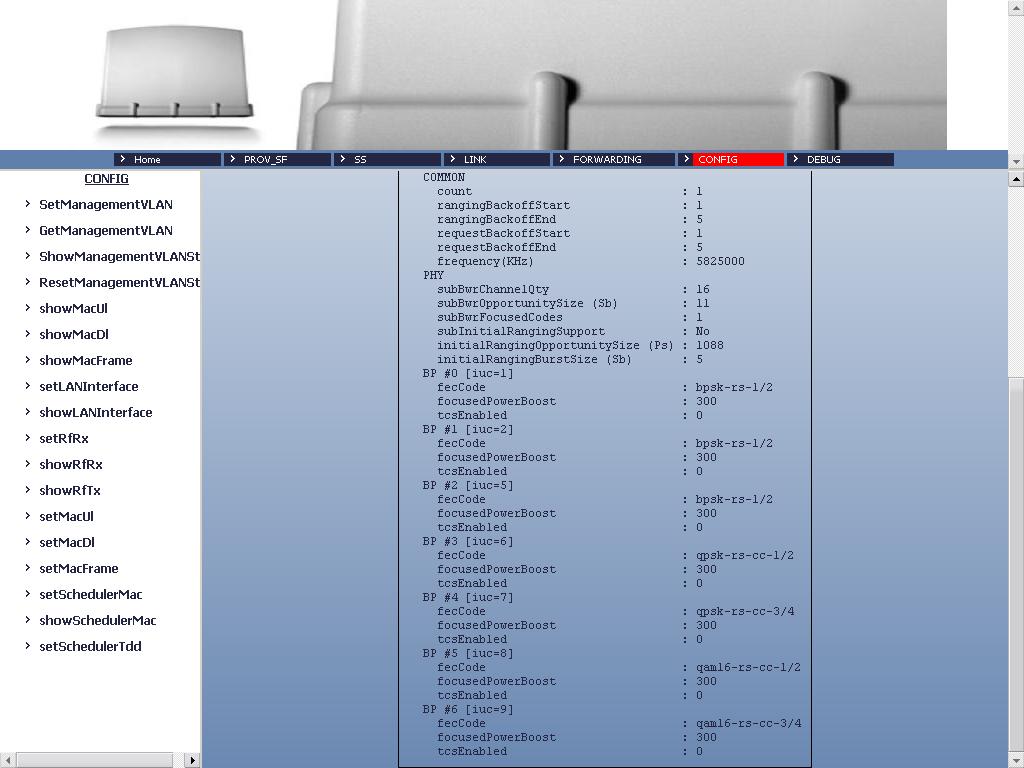The image size is (1024, 768).
Task: Click the arrow bullet beside setLANInterface
Action: tap(27, 386)
